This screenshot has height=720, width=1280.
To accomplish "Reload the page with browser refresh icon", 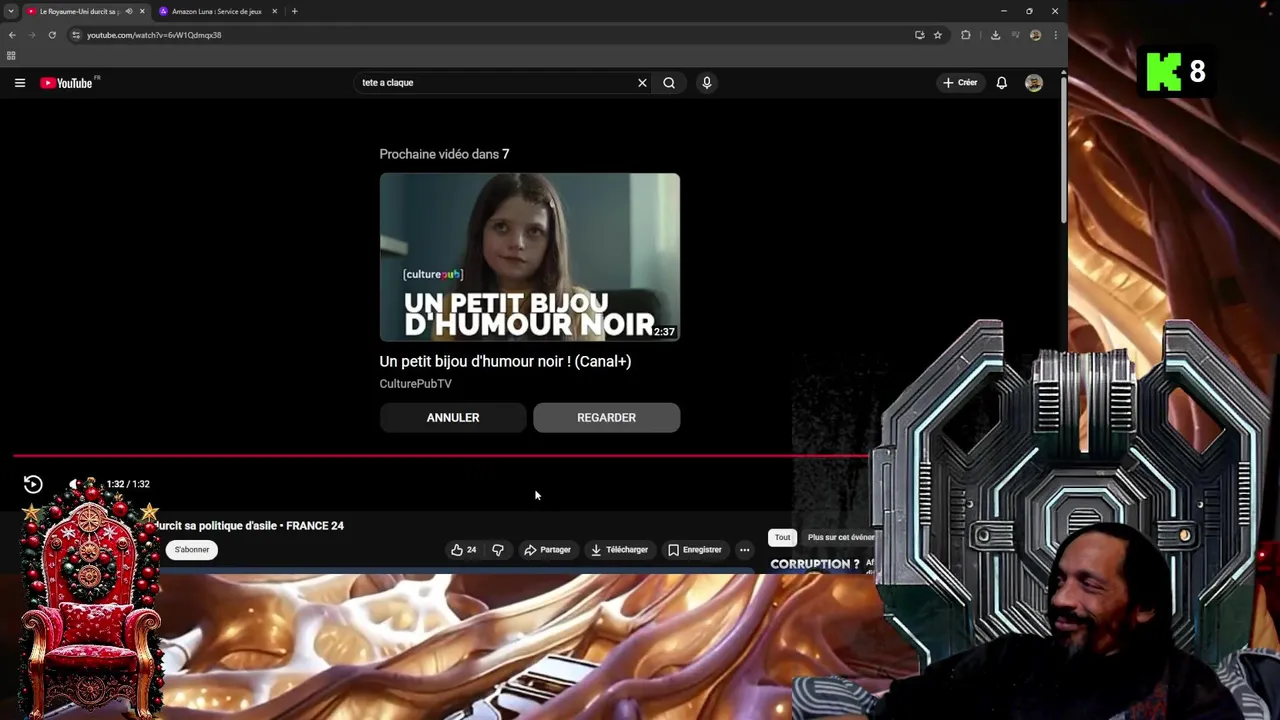I will pos(52,35).
